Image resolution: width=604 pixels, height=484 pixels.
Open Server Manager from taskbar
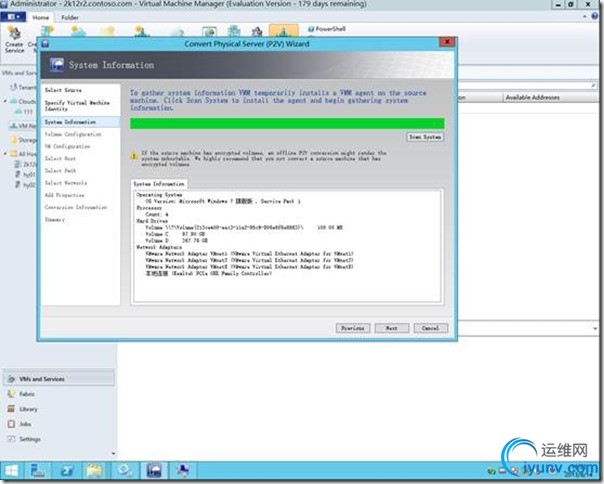coord(37,471)
